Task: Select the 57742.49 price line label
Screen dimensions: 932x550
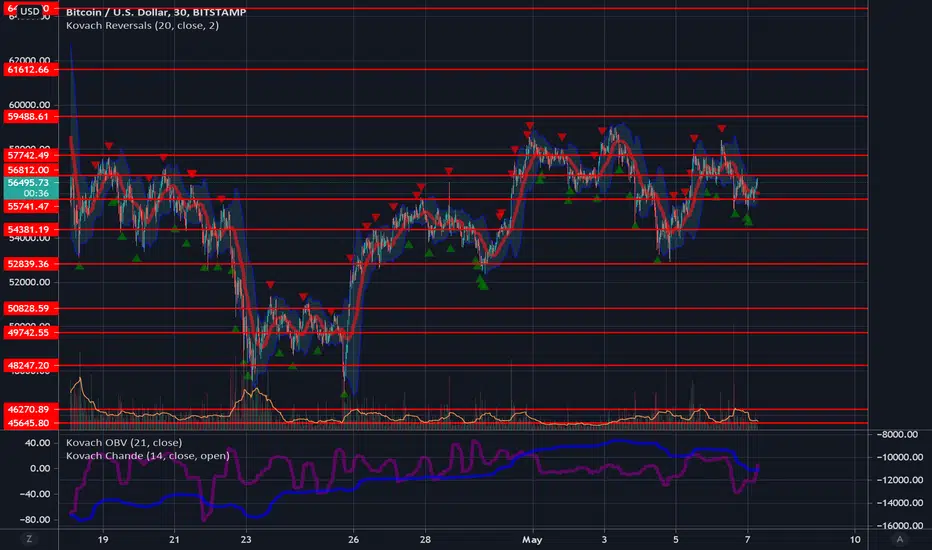Action: [x=31, y=155]
